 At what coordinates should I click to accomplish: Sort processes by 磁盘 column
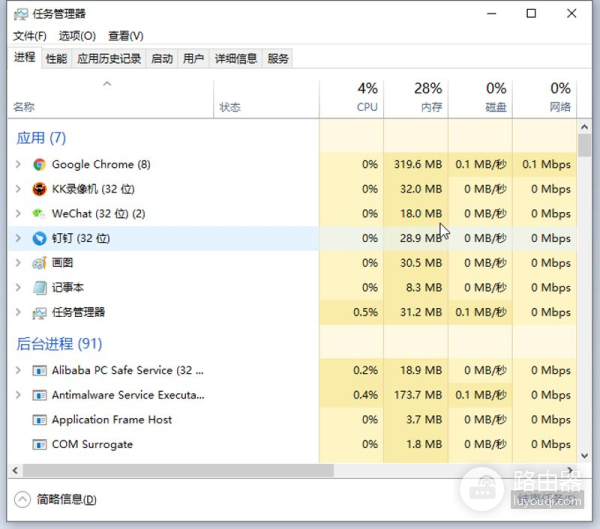pos(480,99)
